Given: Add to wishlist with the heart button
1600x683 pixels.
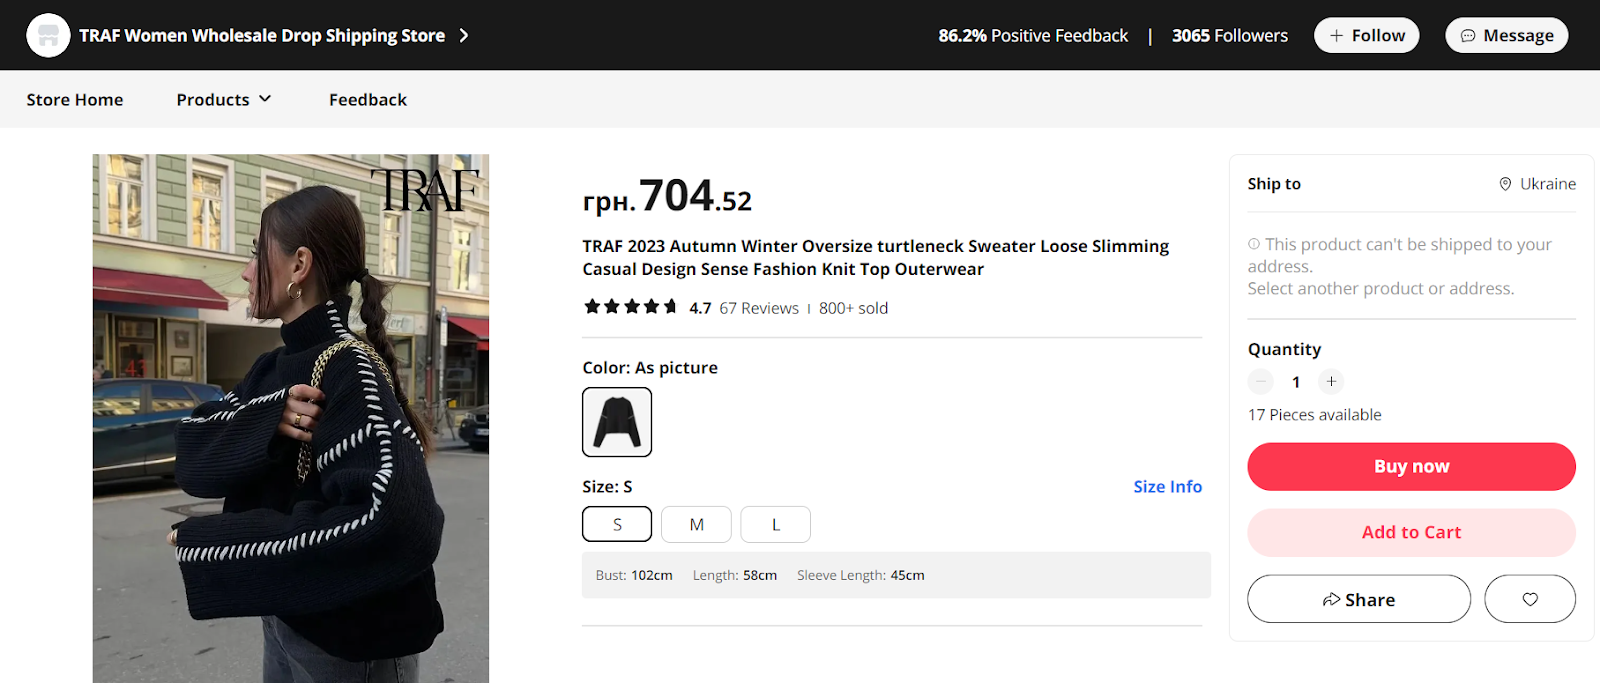Looking at the screenshot, I should click(x=1530, y=599).
